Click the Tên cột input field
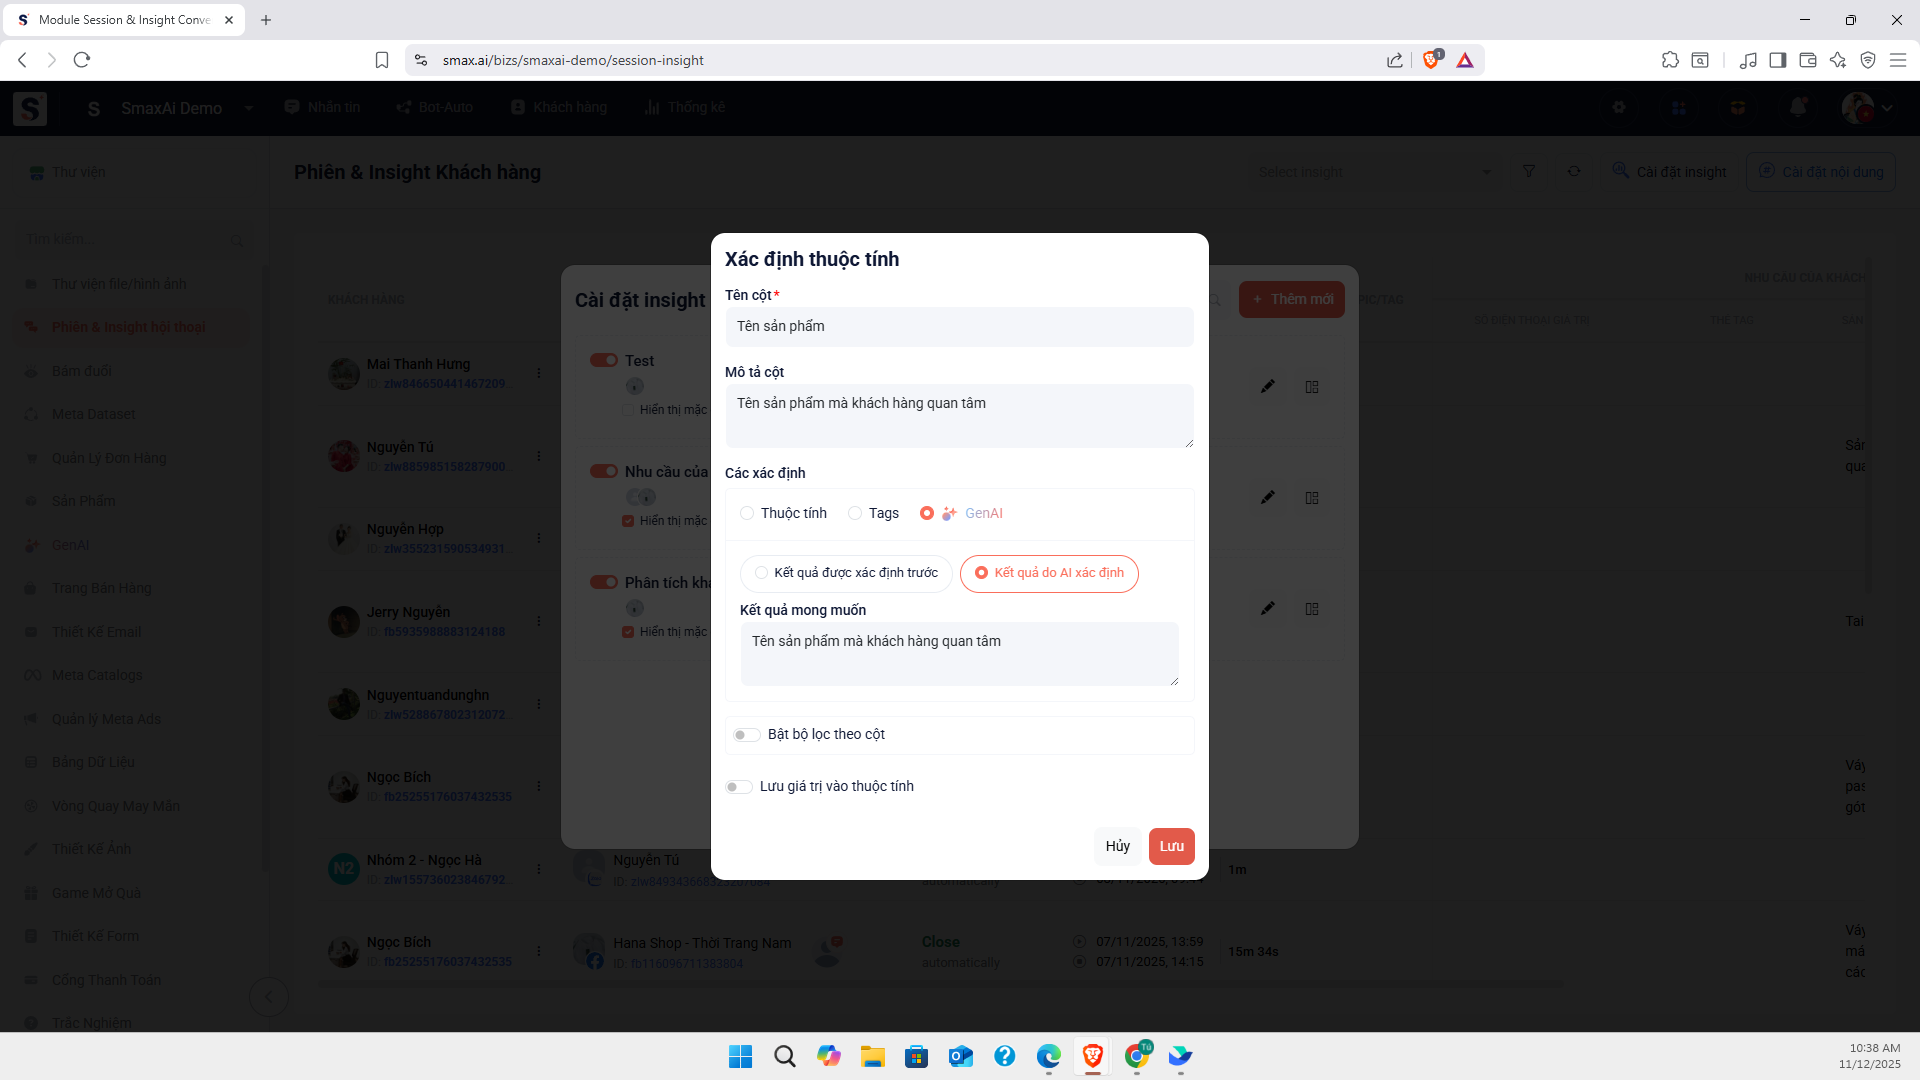 click(959, 327)
